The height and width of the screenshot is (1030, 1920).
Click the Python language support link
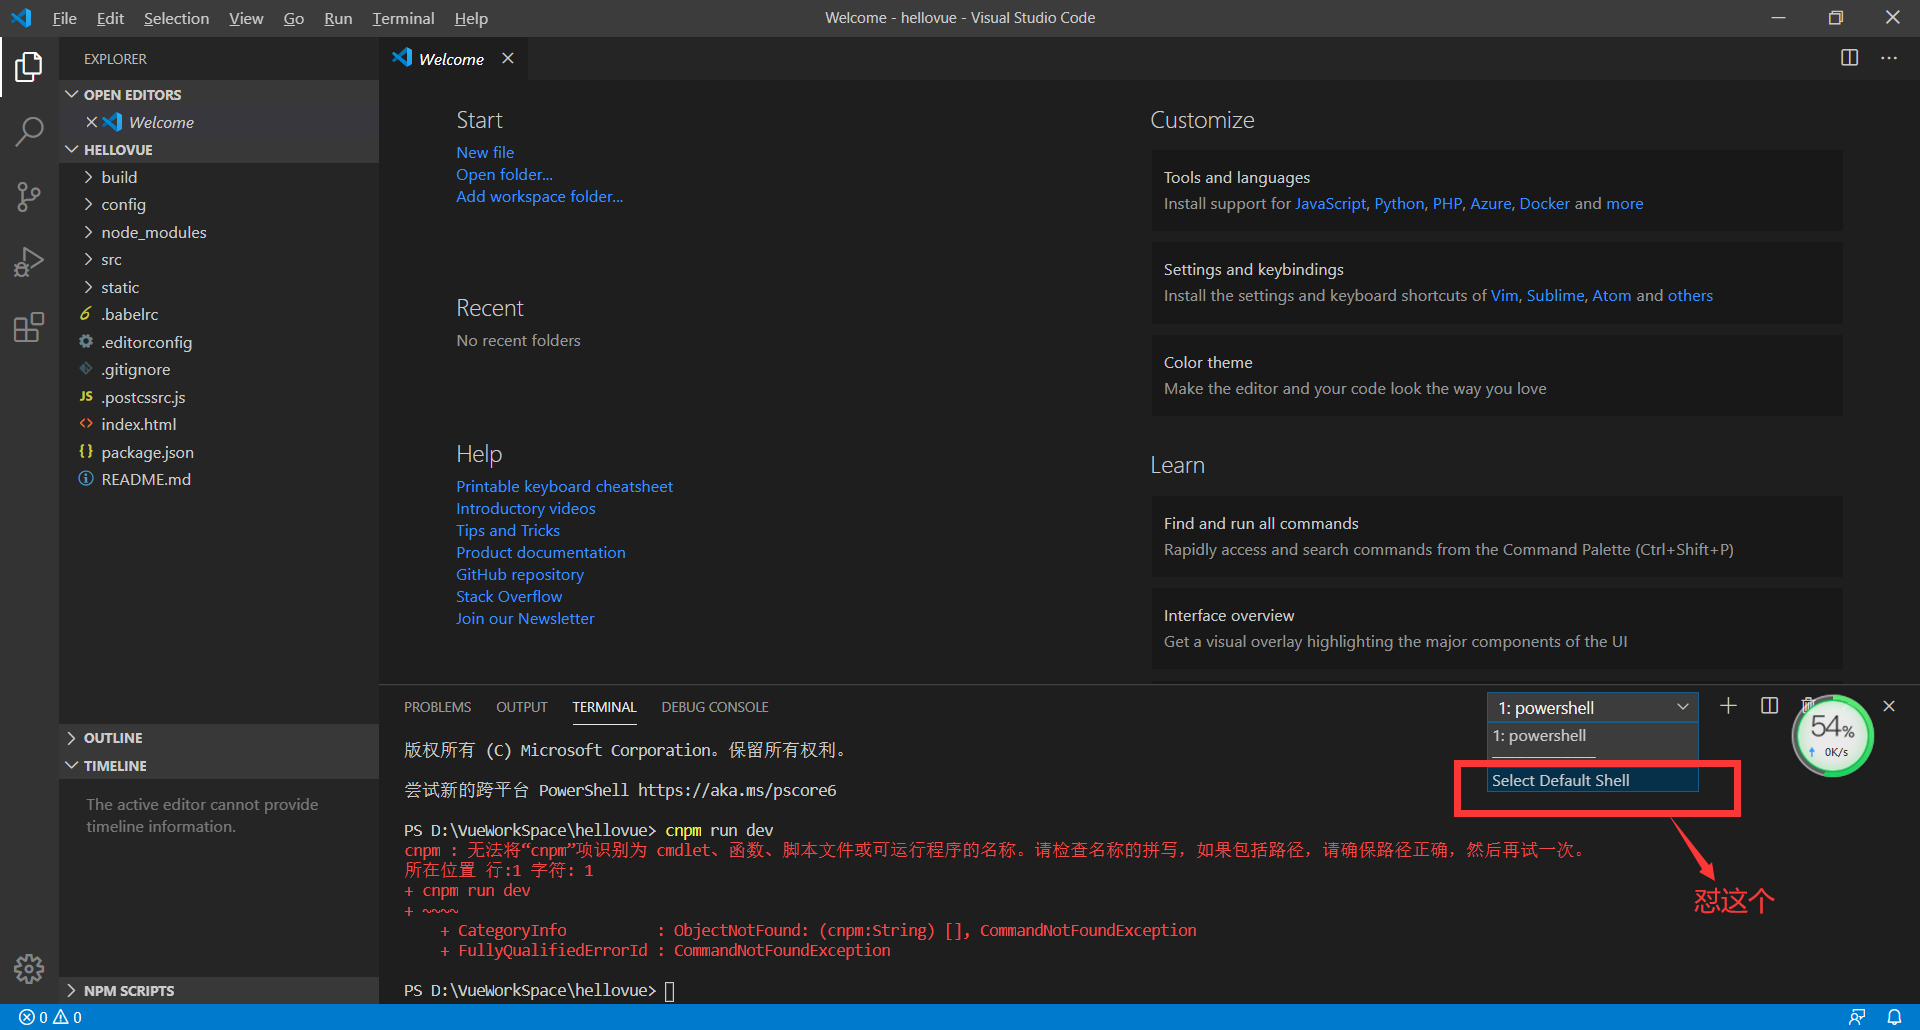click(x=1399, y=203)
